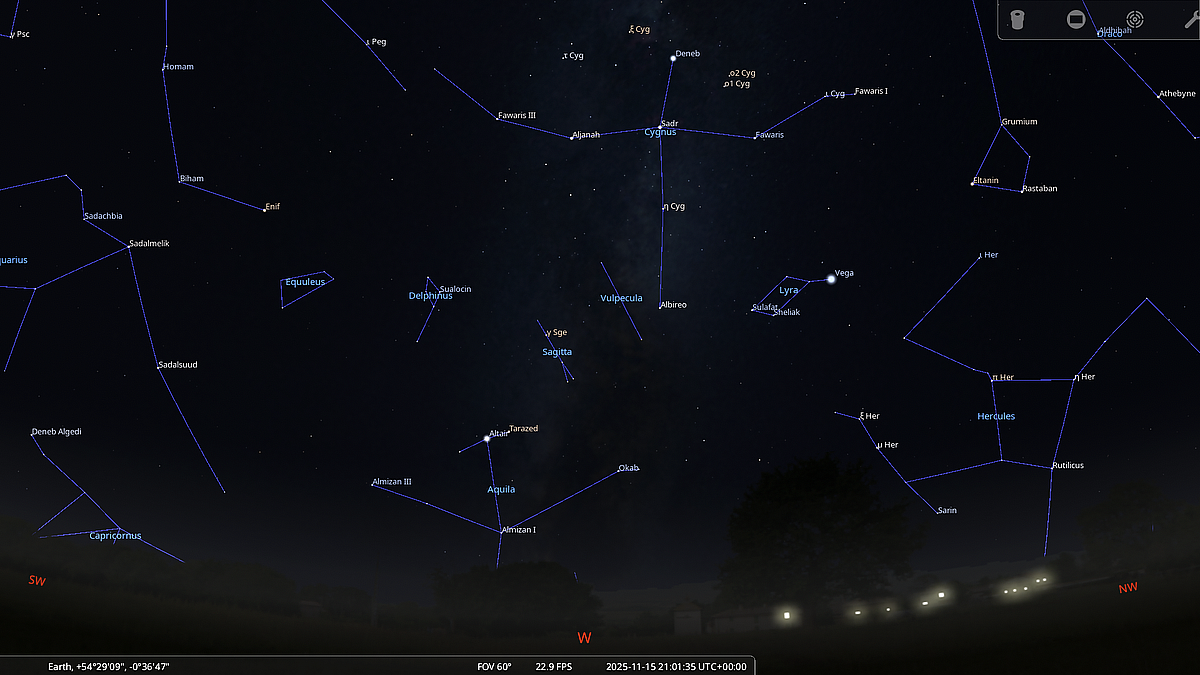Click the Earth location coordinates in status bar
Image resolution: width=1200 pixels, height=675 pixels.
click(x=115, y=666)
